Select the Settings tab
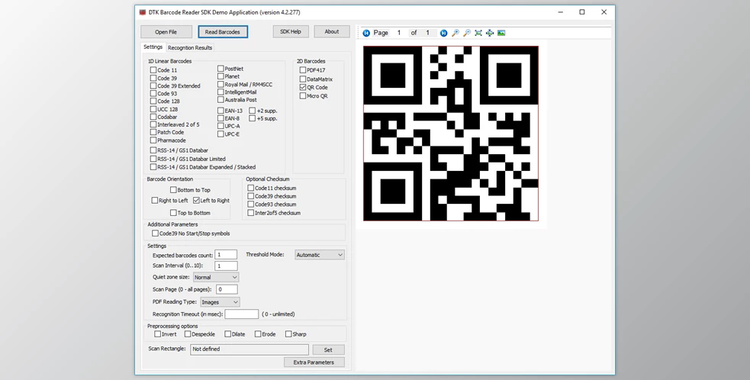 [x=153, y=47]
